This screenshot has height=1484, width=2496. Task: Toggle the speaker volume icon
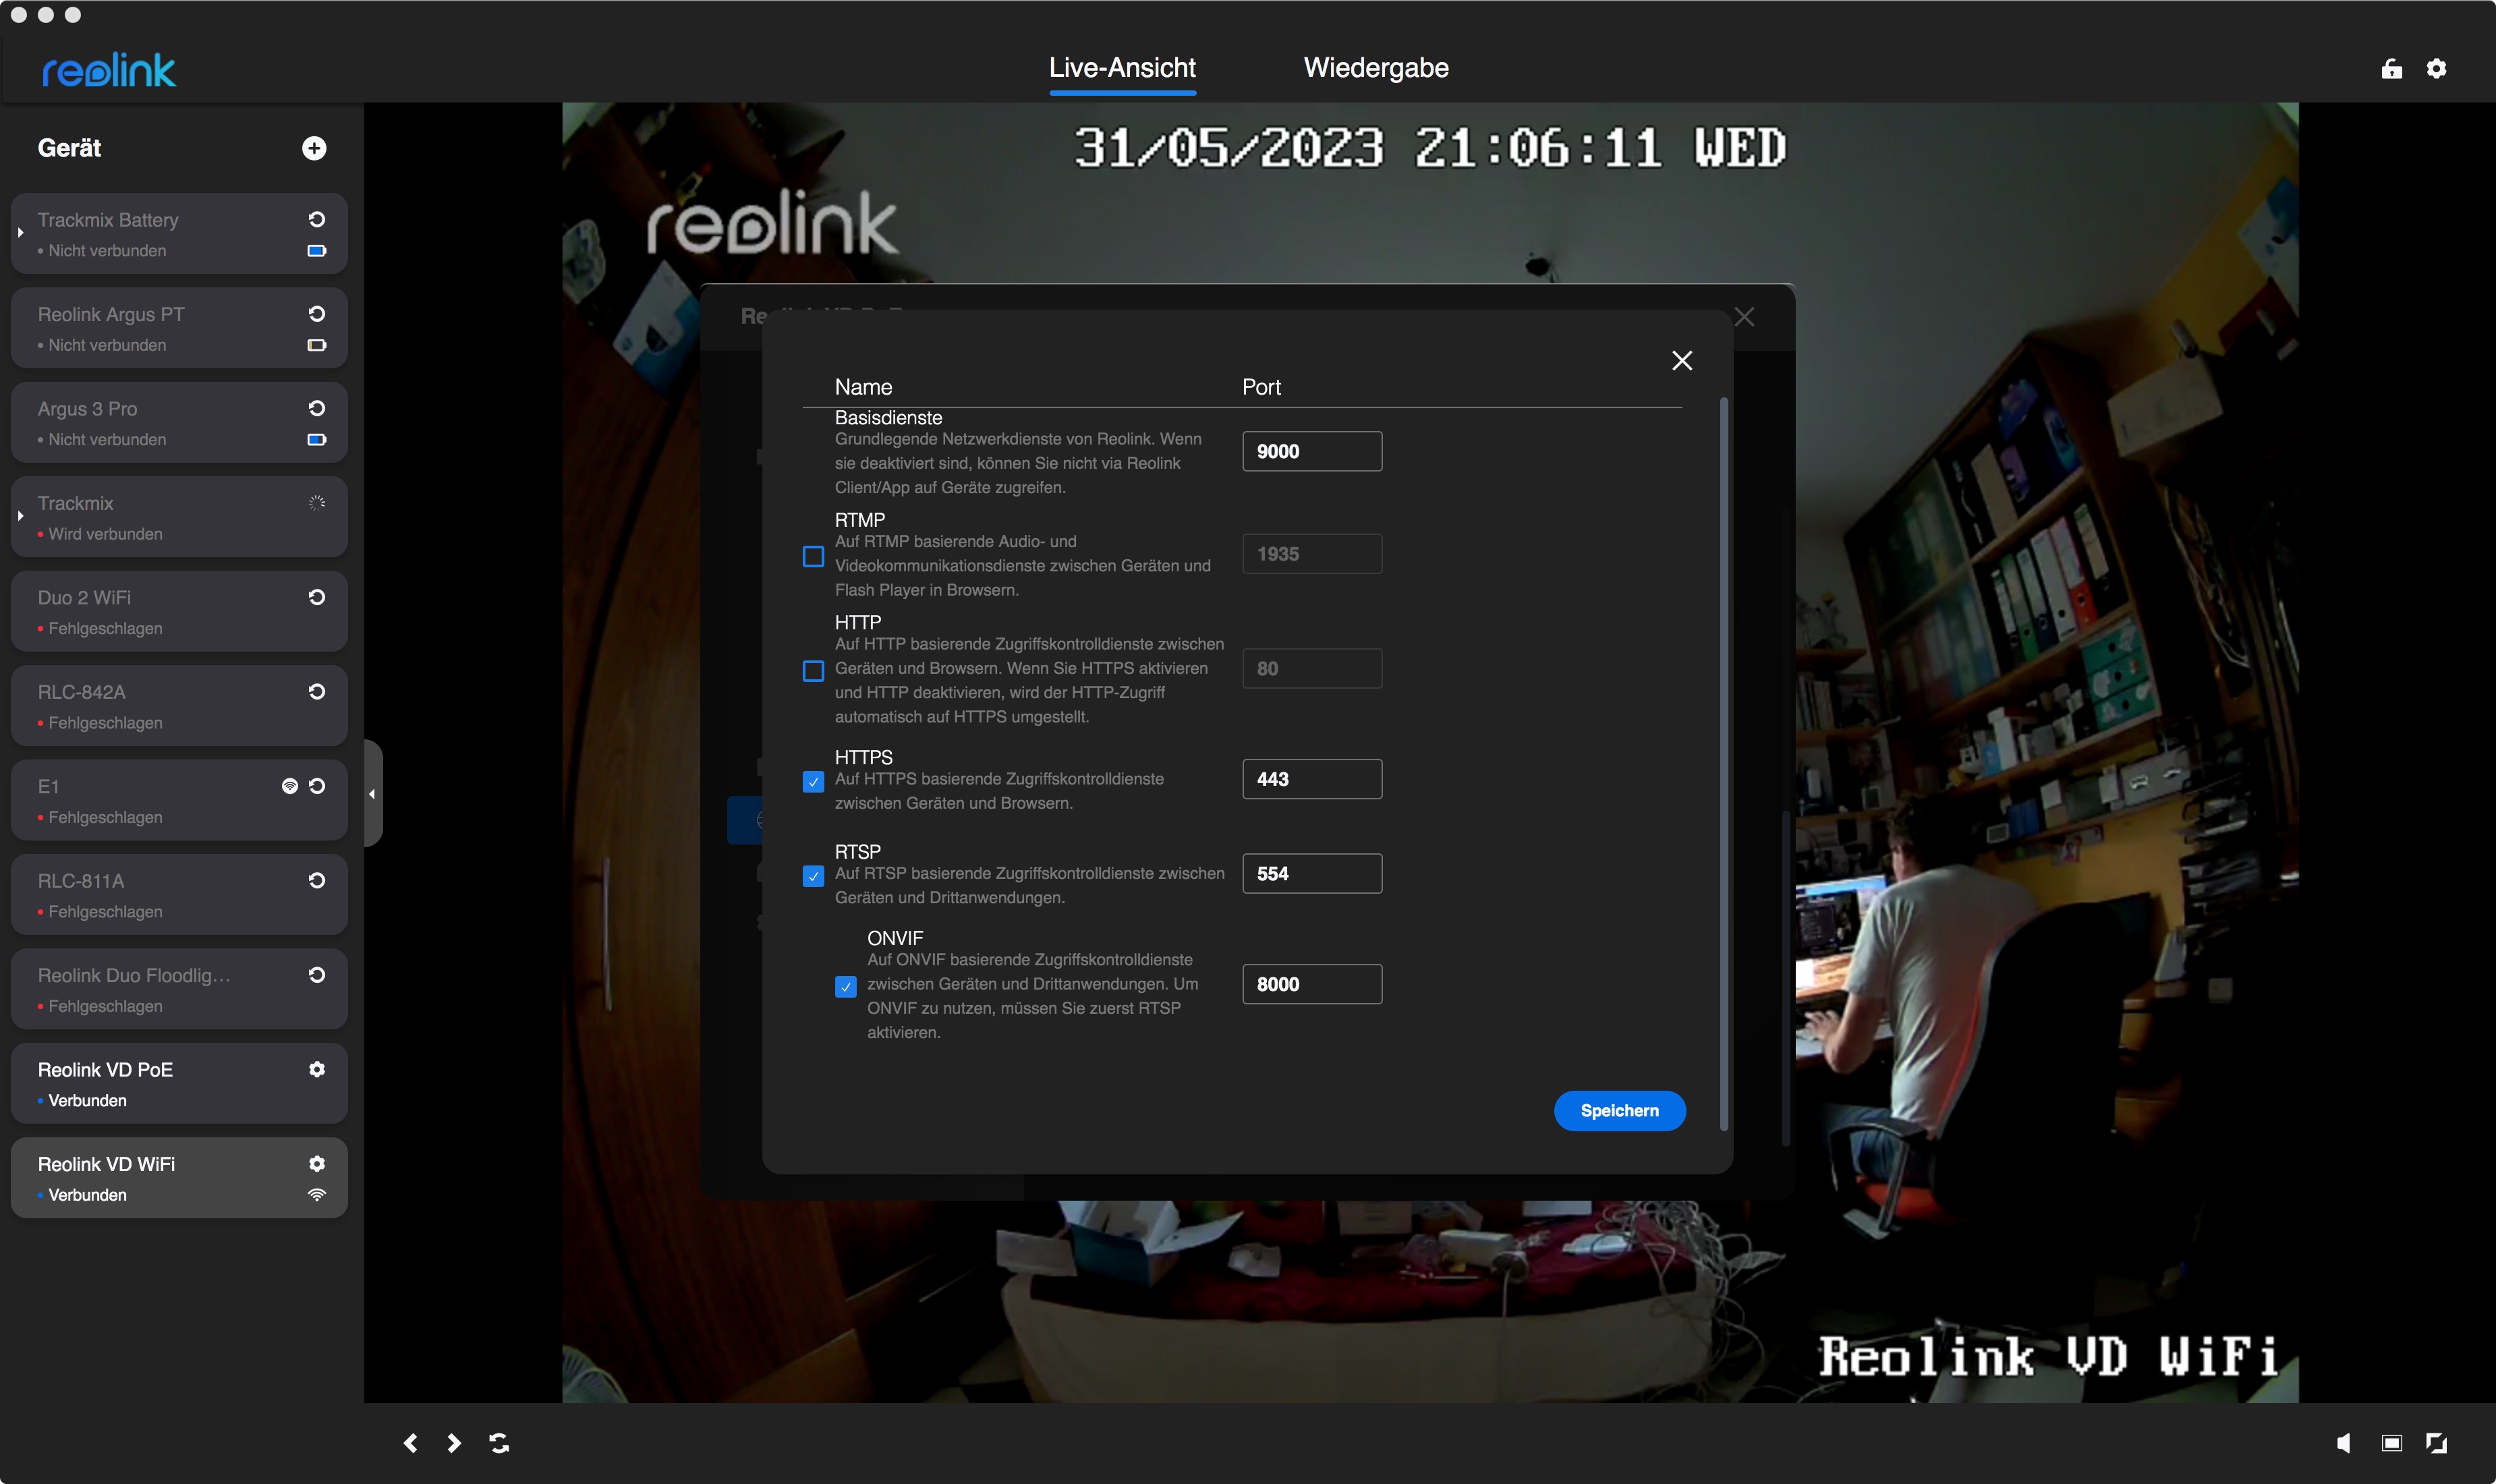tap(2343, 1442)
